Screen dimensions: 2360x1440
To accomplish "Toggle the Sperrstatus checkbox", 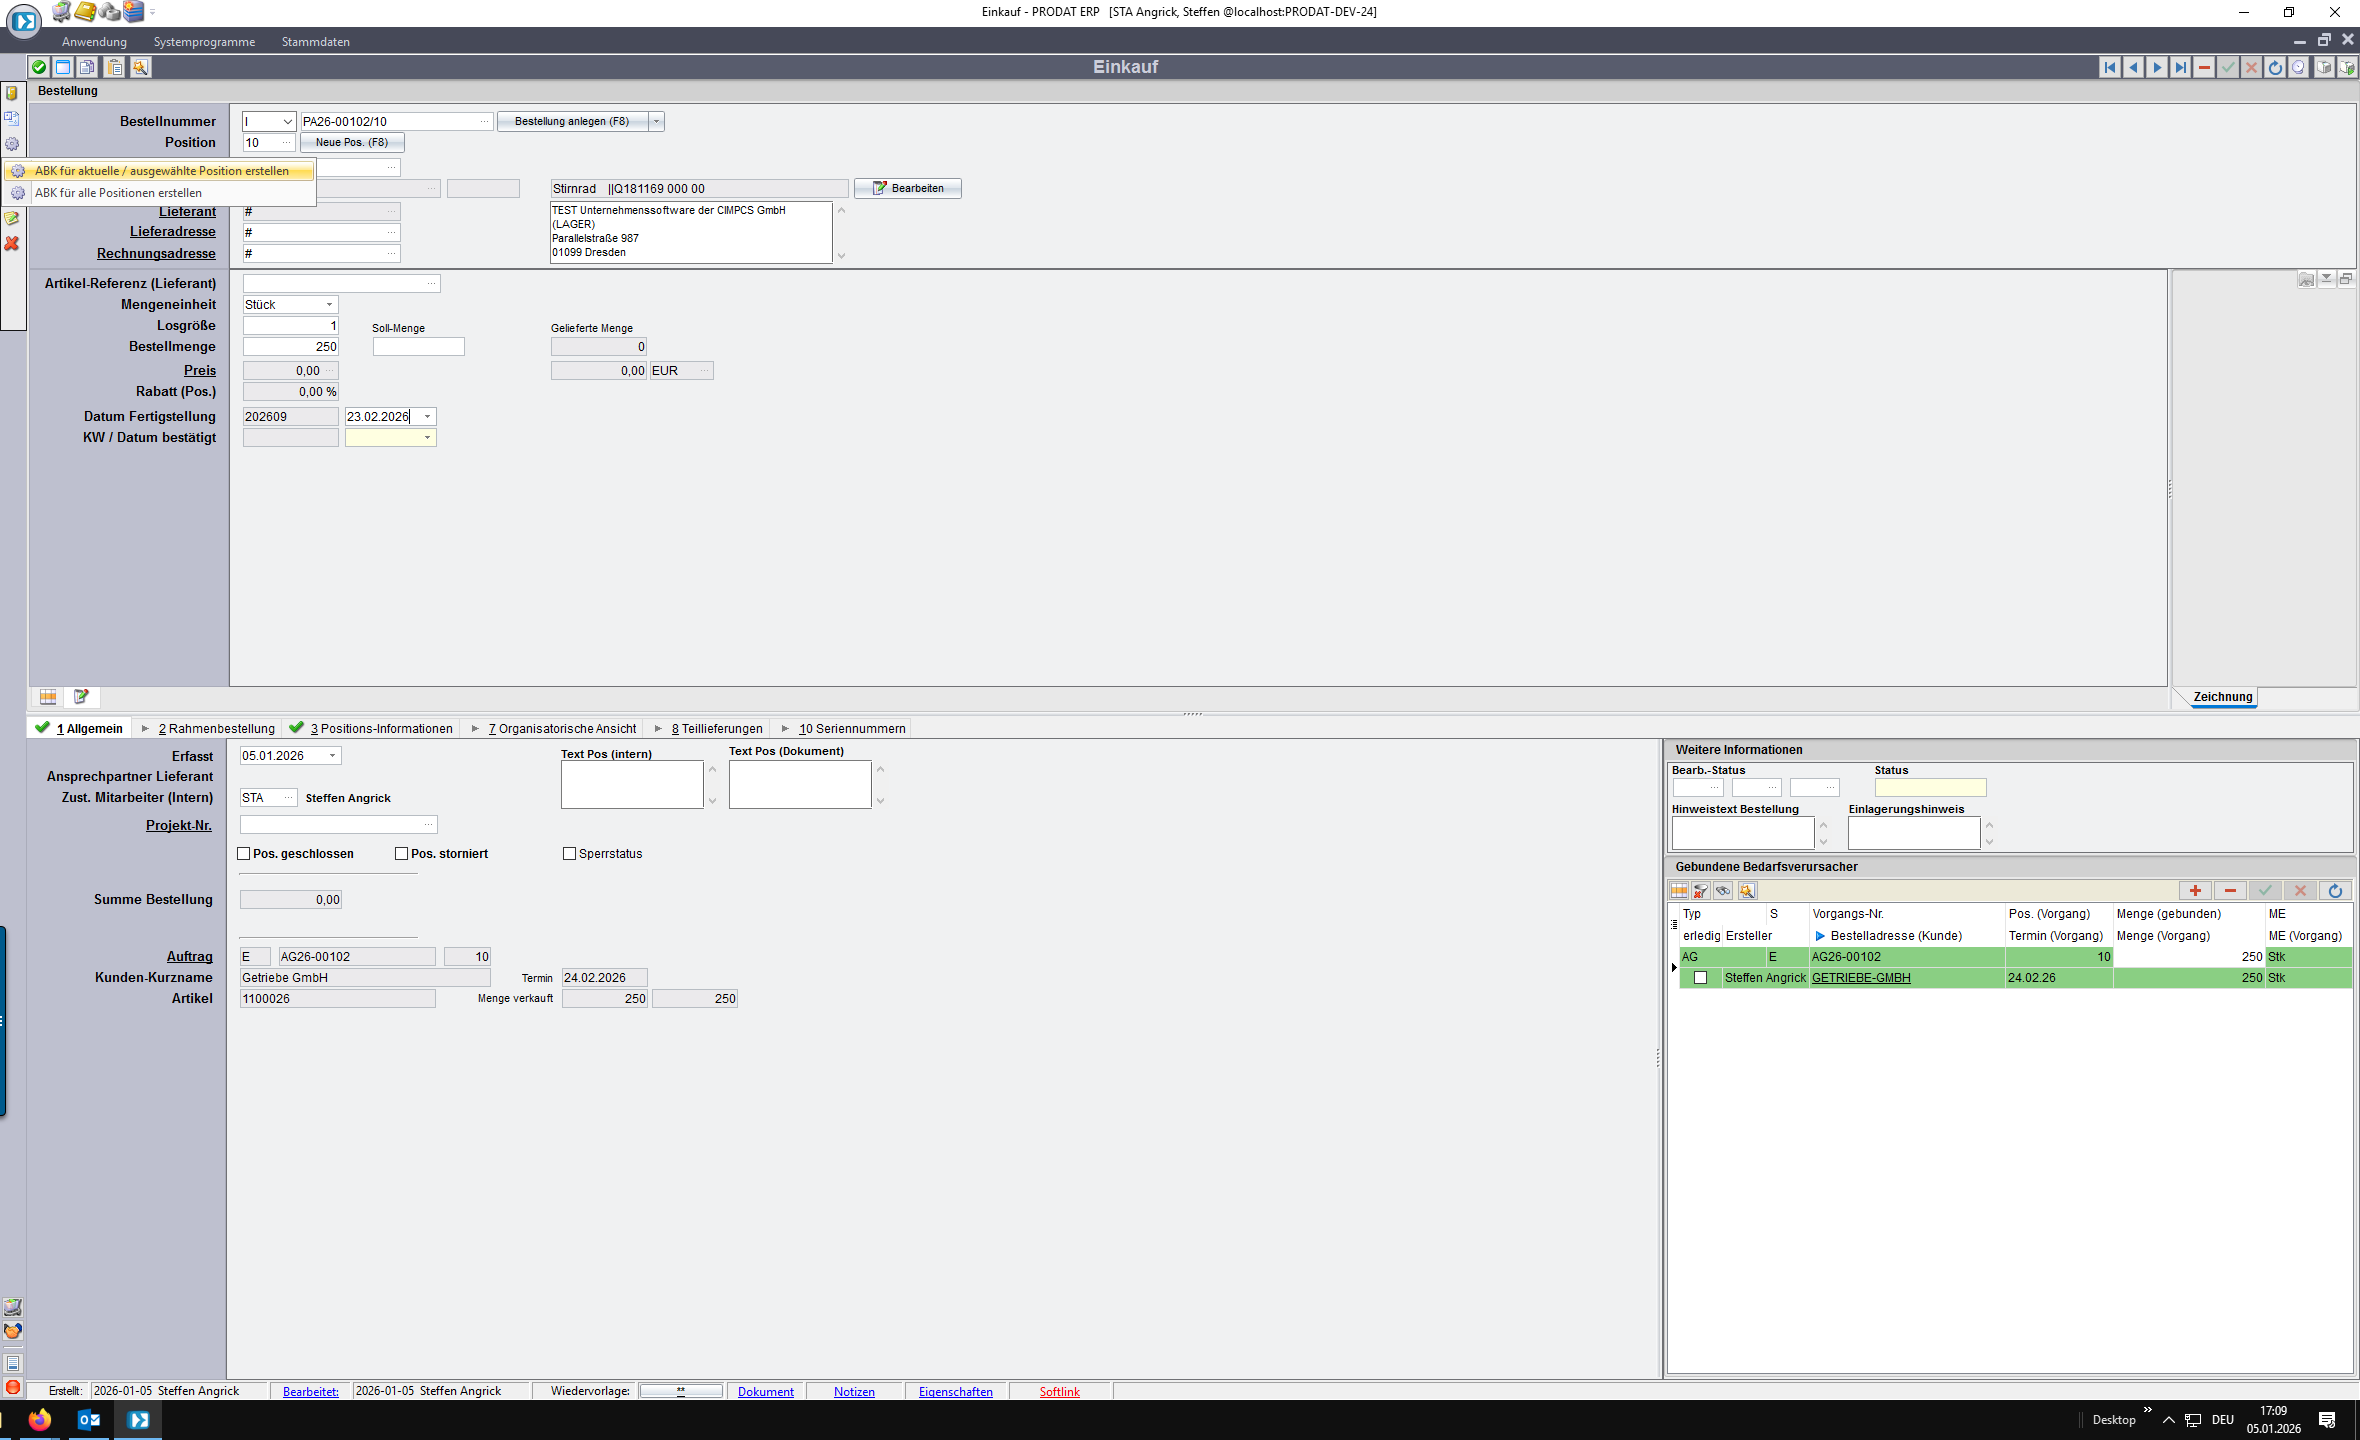I will point(569,853).
